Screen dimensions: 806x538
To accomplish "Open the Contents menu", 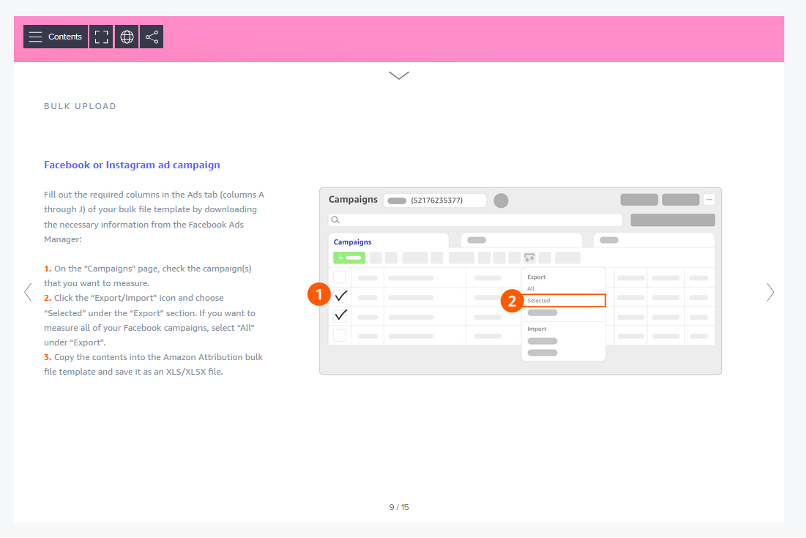I will [56, 36].
